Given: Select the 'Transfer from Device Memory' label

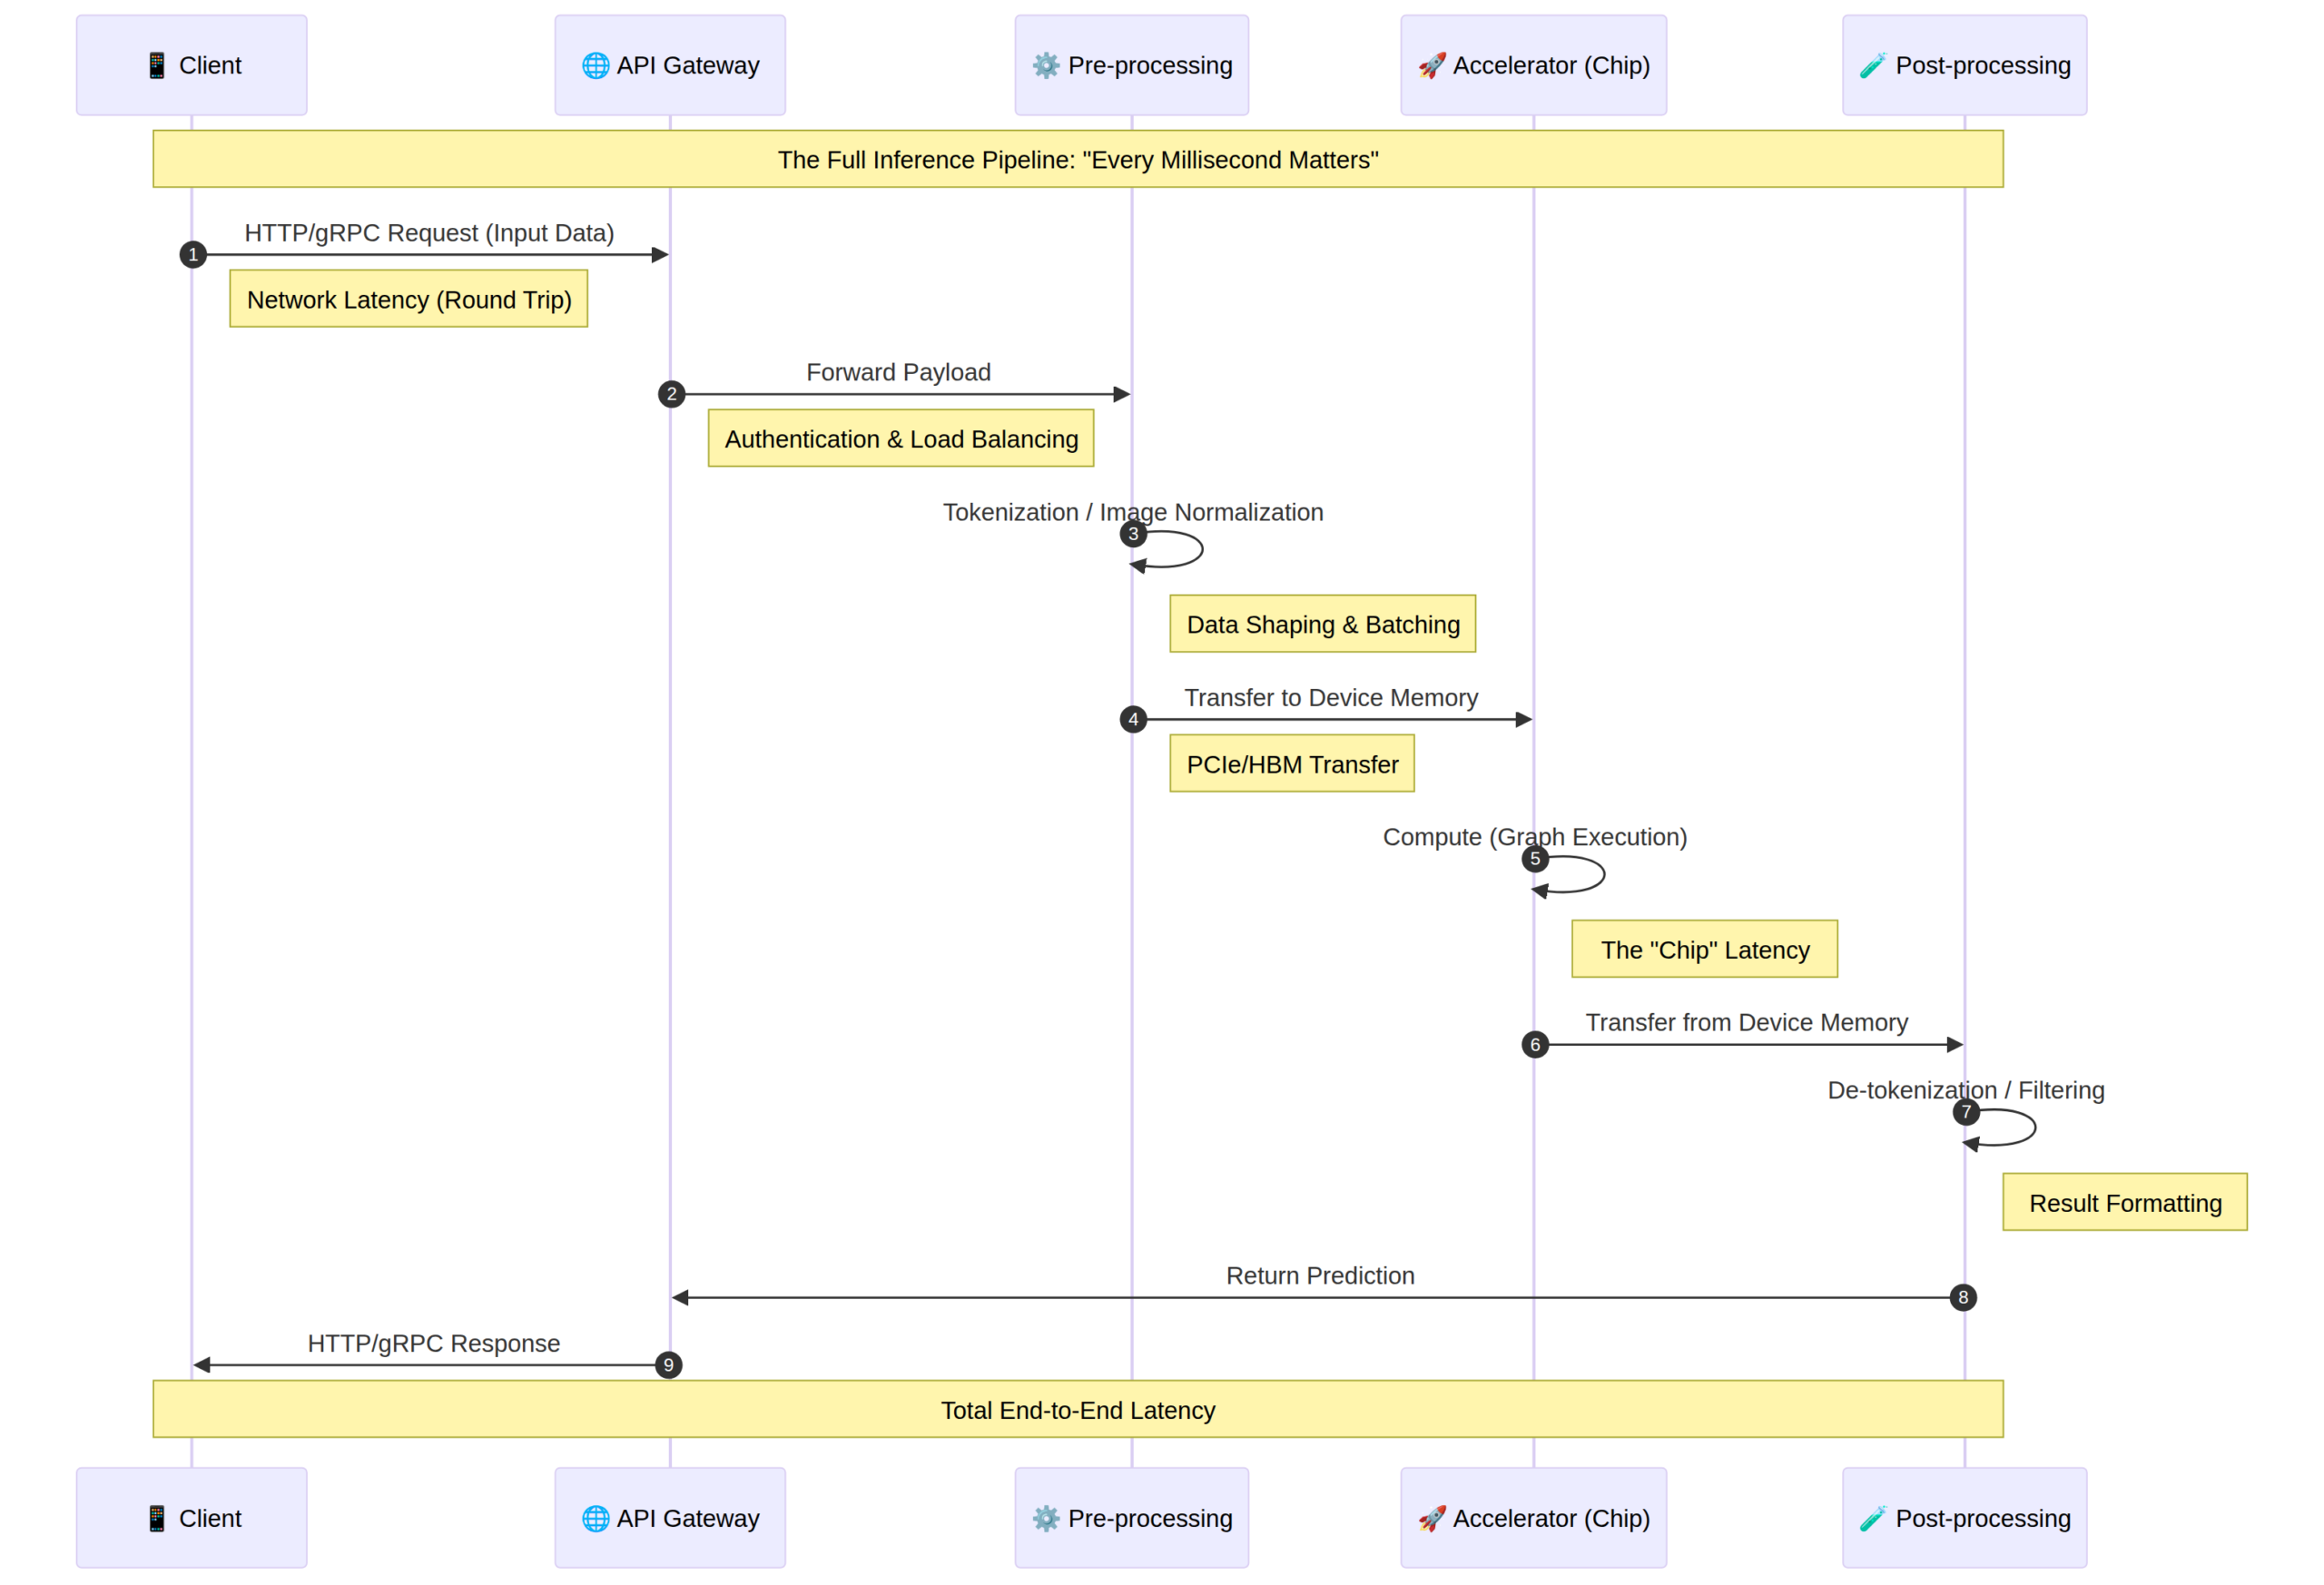Looking at the screenshot, I should point(1747,1023).
